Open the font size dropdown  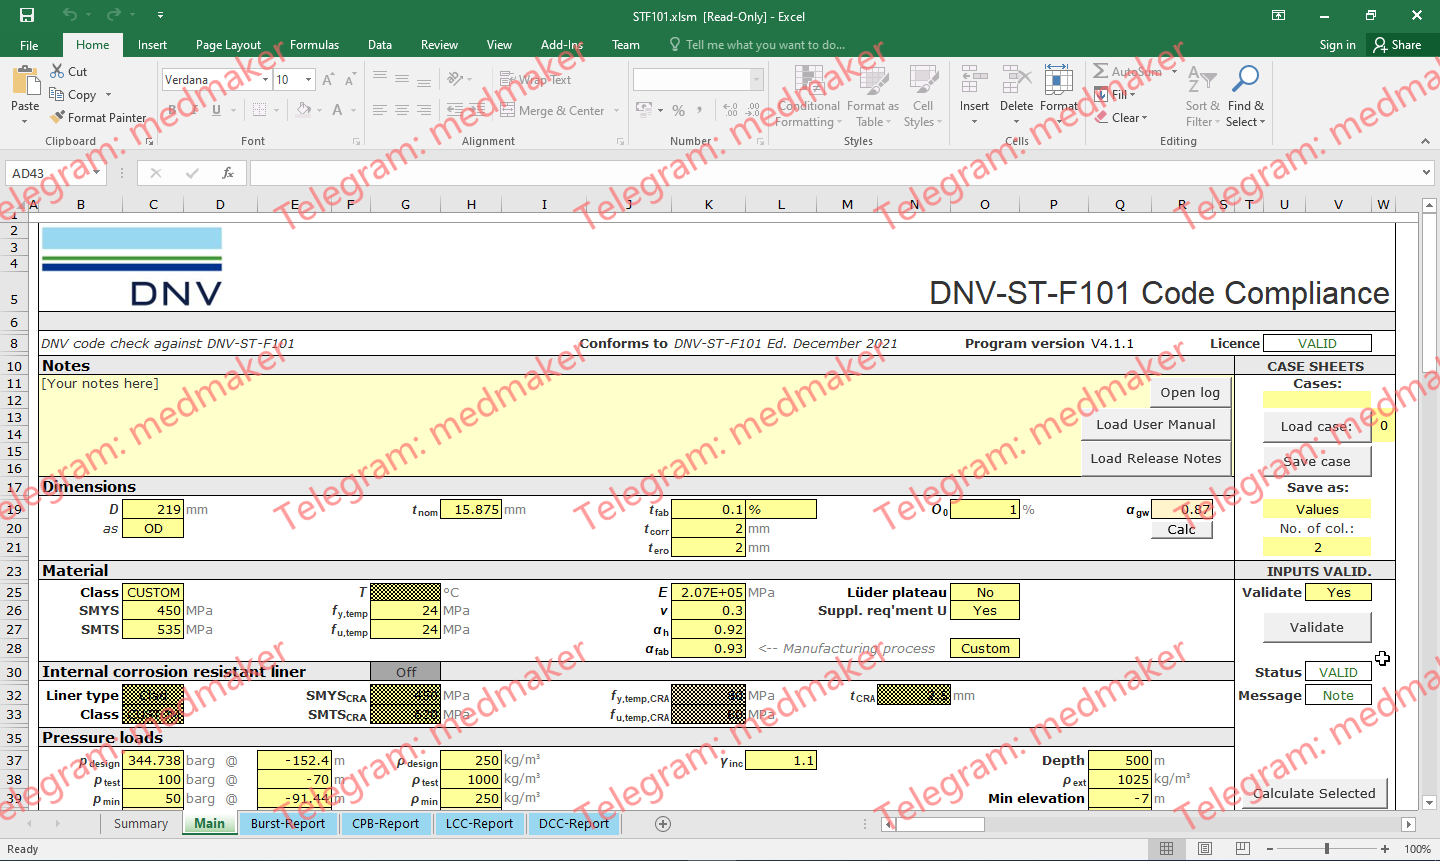click(x=309, y=80)
